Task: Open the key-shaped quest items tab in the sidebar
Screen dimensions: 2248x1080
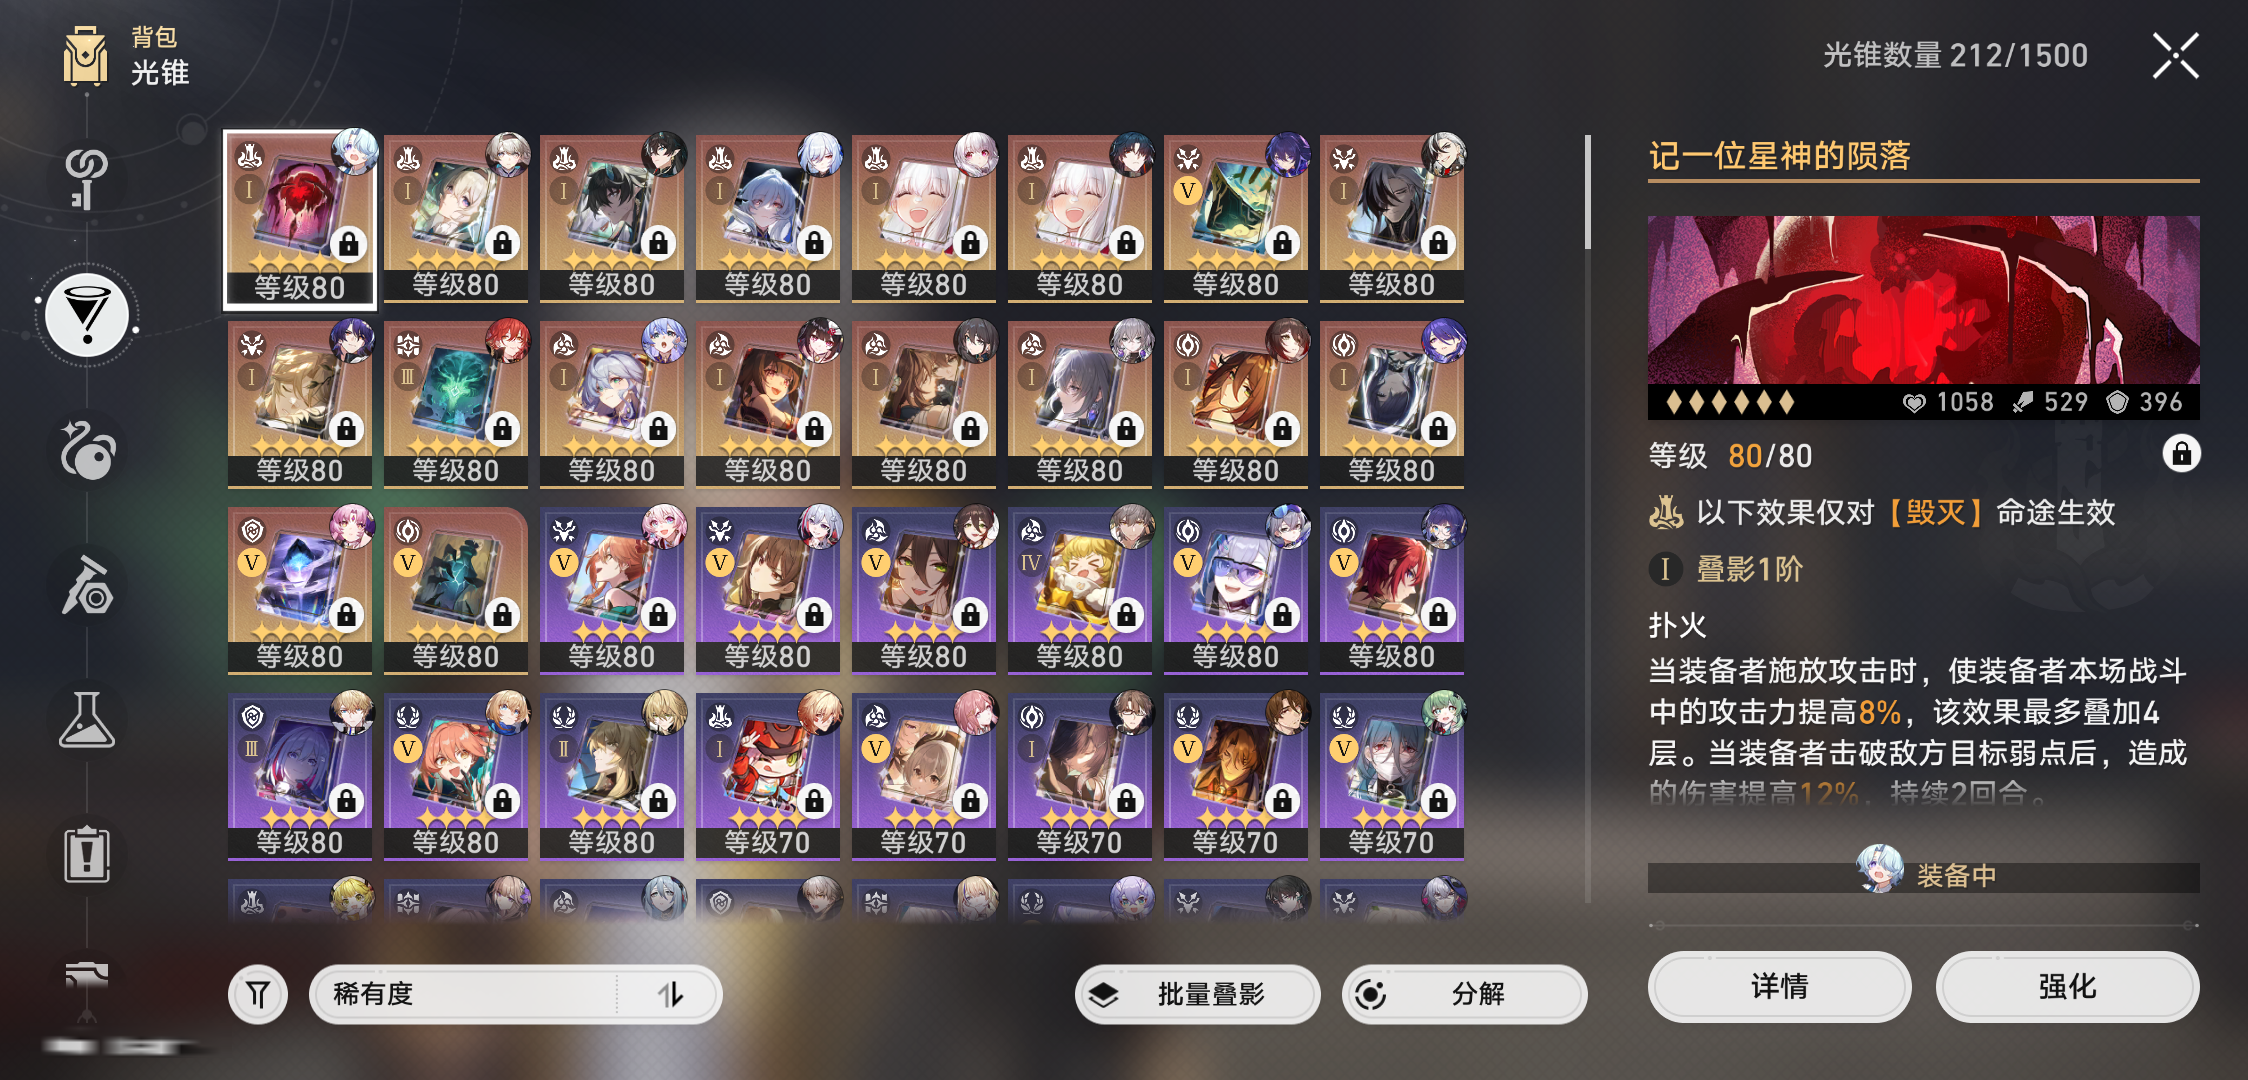Action: pyautogui.click(x=86, y=179)
